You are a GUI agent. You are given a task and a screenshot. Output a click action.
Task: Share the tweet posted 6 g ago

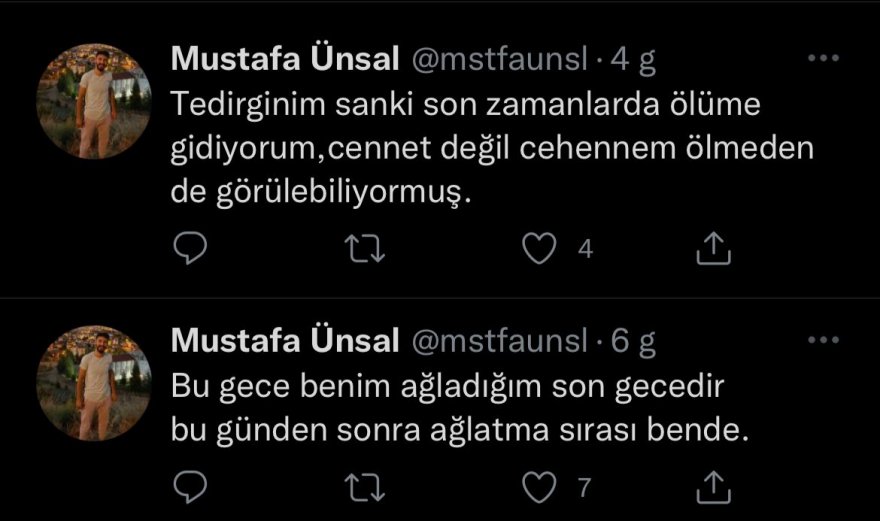point(714,487)
